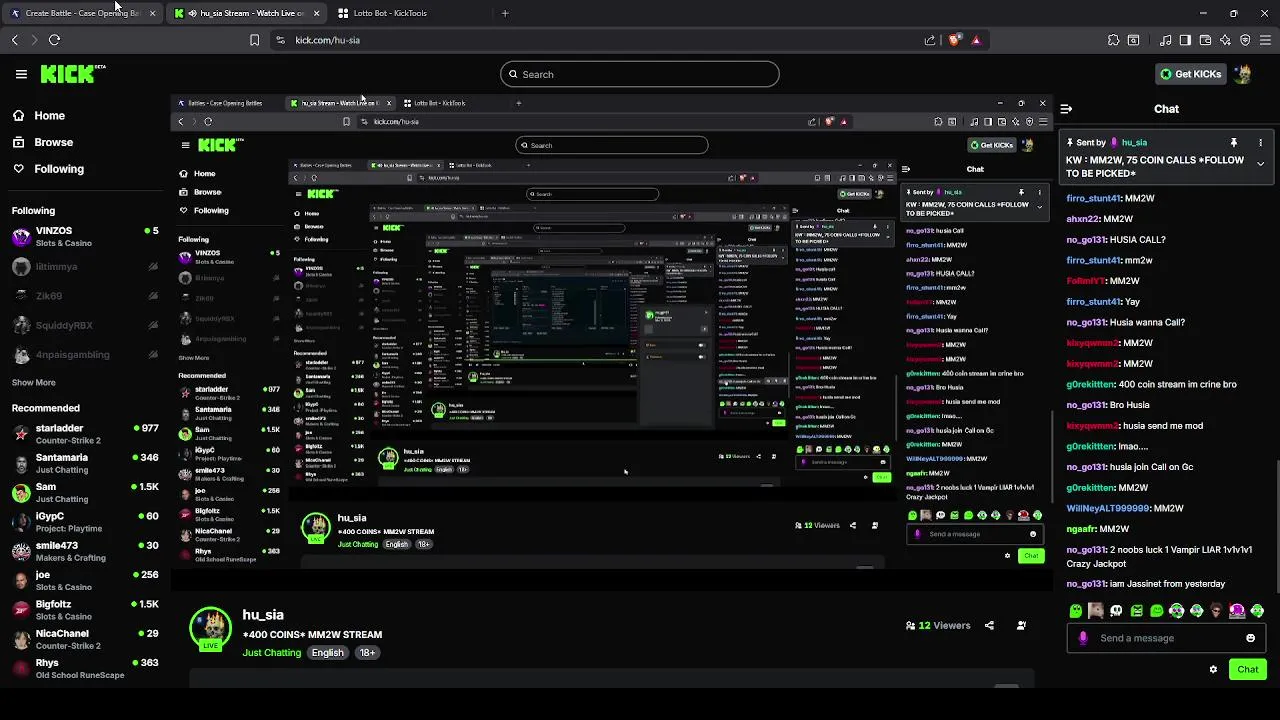Open the Rhys Old School RuneScape channel
This screenshot has height=720, width=1280.
click(x=85, y=669)
